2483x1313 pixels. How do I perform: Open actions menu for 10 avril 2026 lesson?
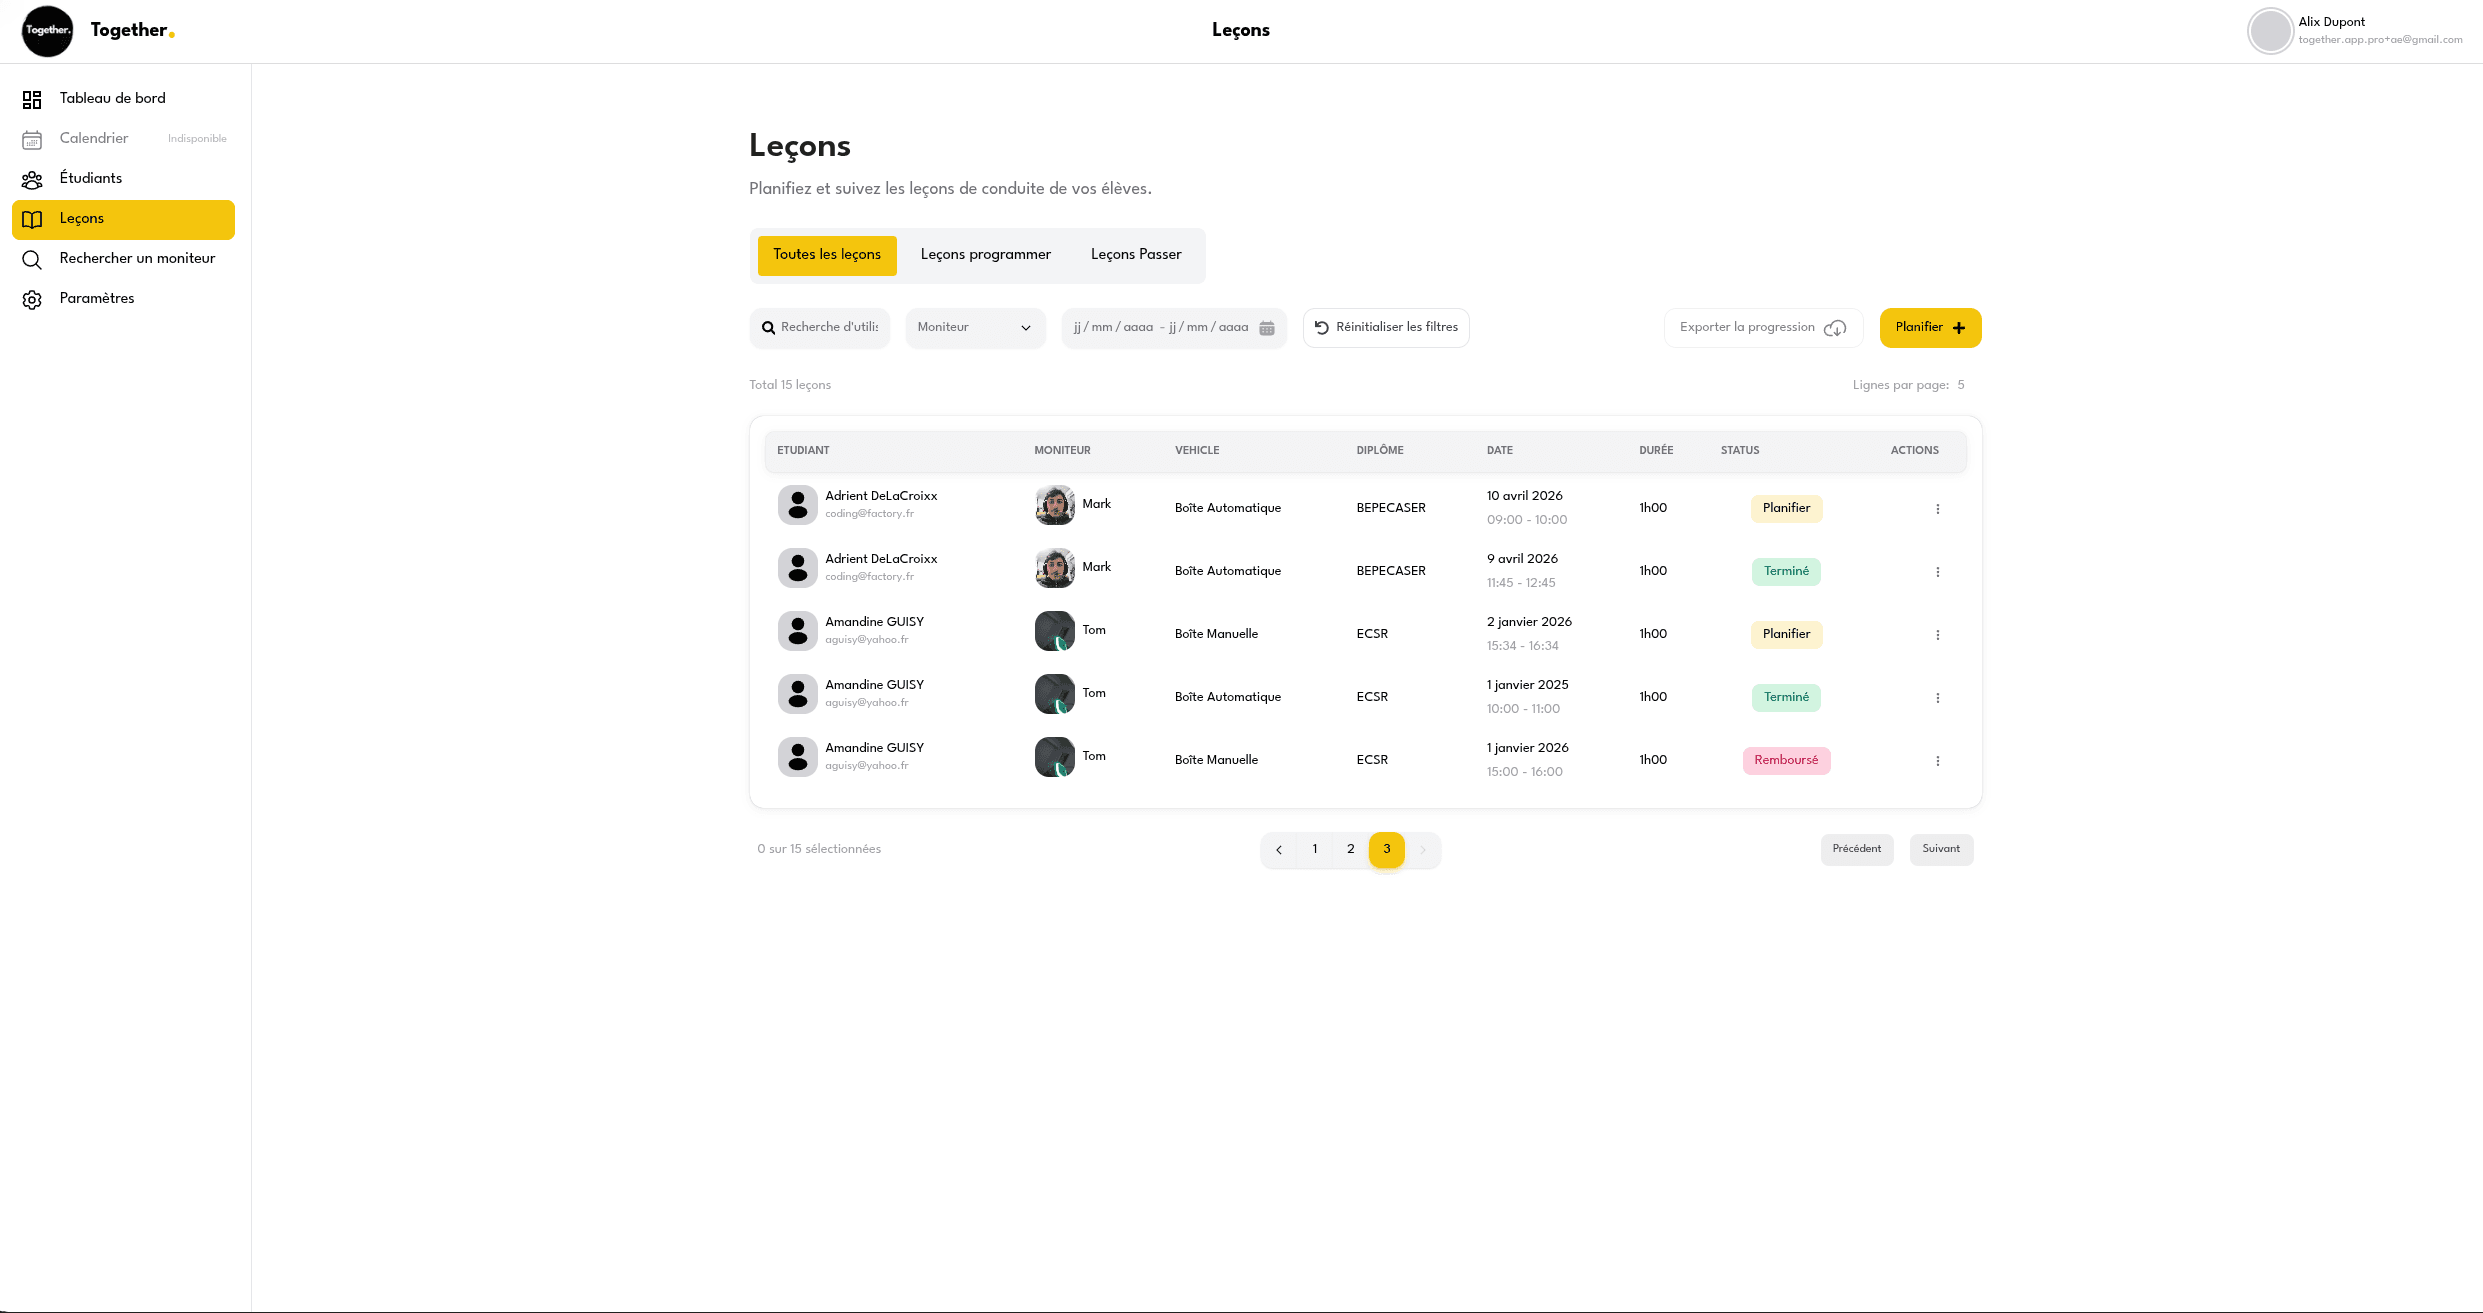pos(1937,509)
